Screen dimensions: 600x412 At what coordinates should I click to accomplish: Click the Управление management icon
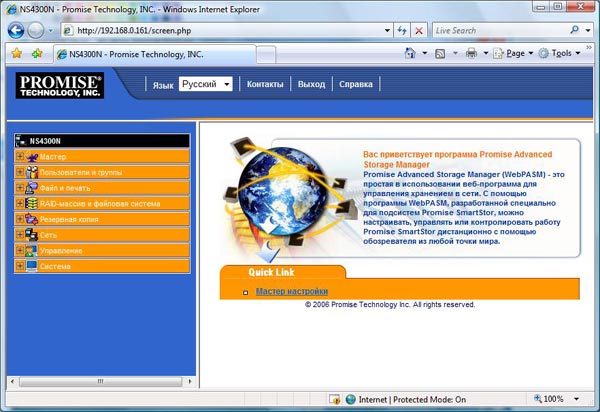pos(32,251)
